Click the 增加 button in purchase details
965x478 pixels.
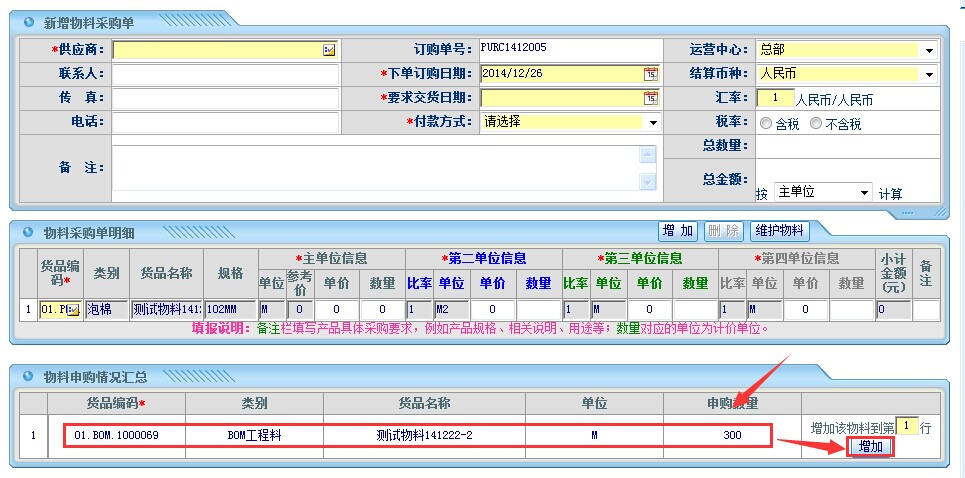678,231
